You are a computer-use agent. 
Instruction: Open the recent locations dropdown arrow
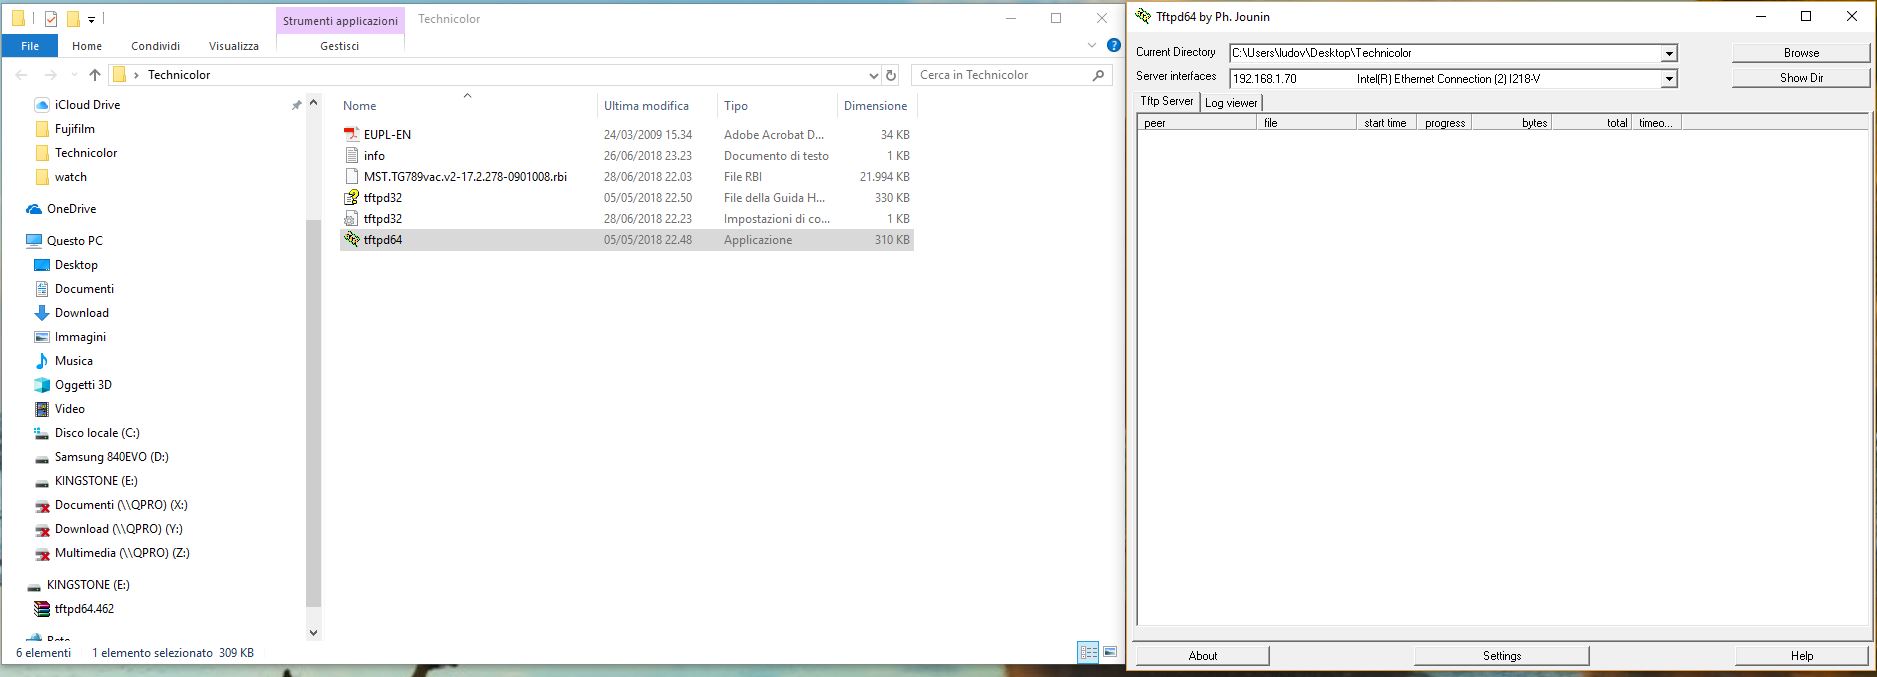coord(74,75)
